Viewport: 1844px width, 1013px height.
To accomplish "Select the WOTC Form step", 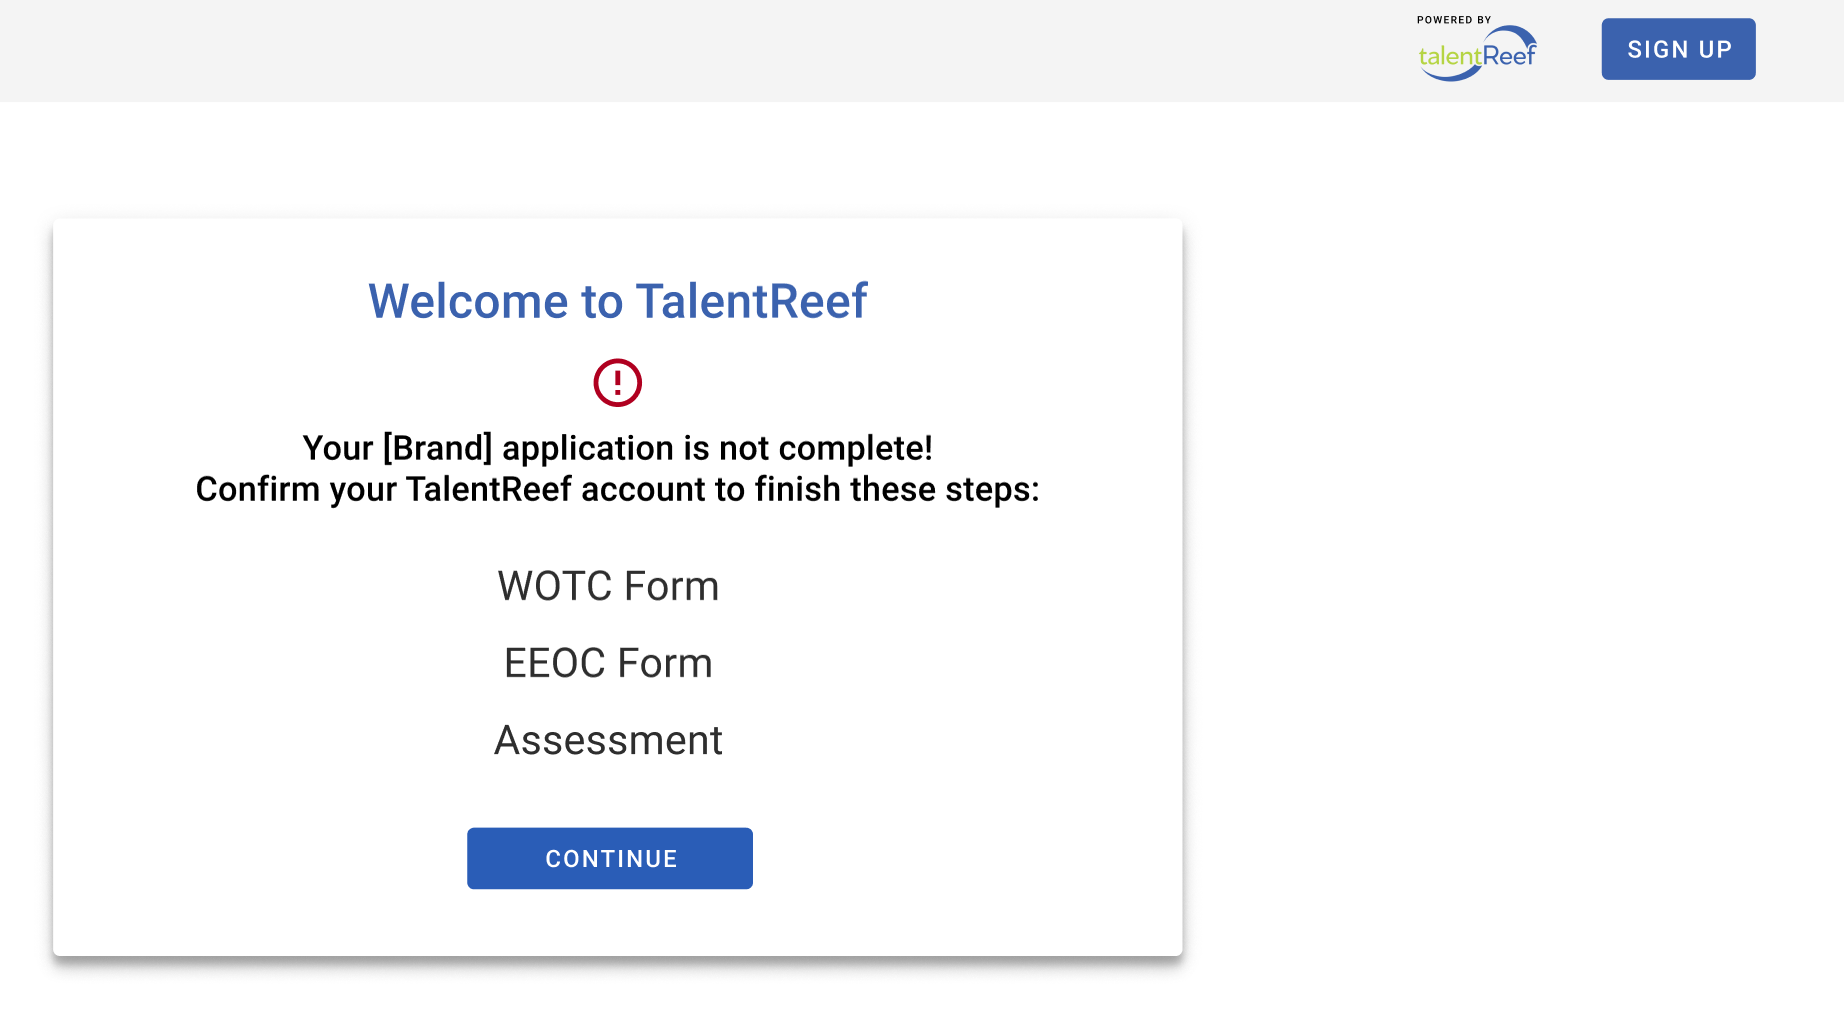I will (608, 586).
